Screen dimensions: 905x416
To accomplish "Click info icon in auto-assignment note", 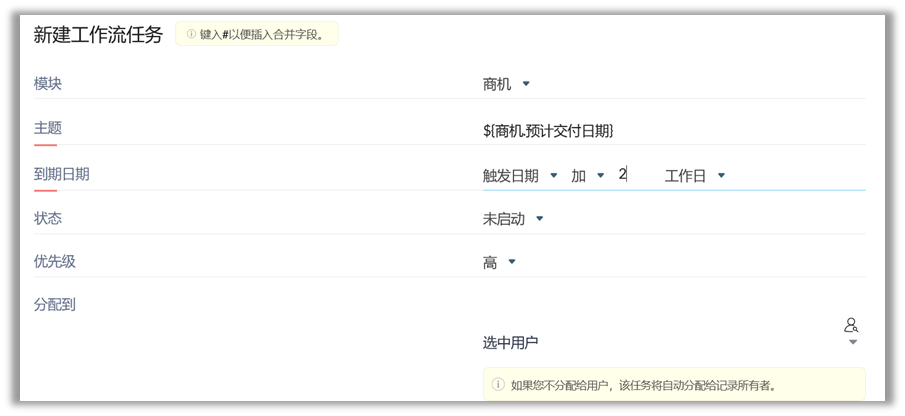I will (x=498, y=384).
